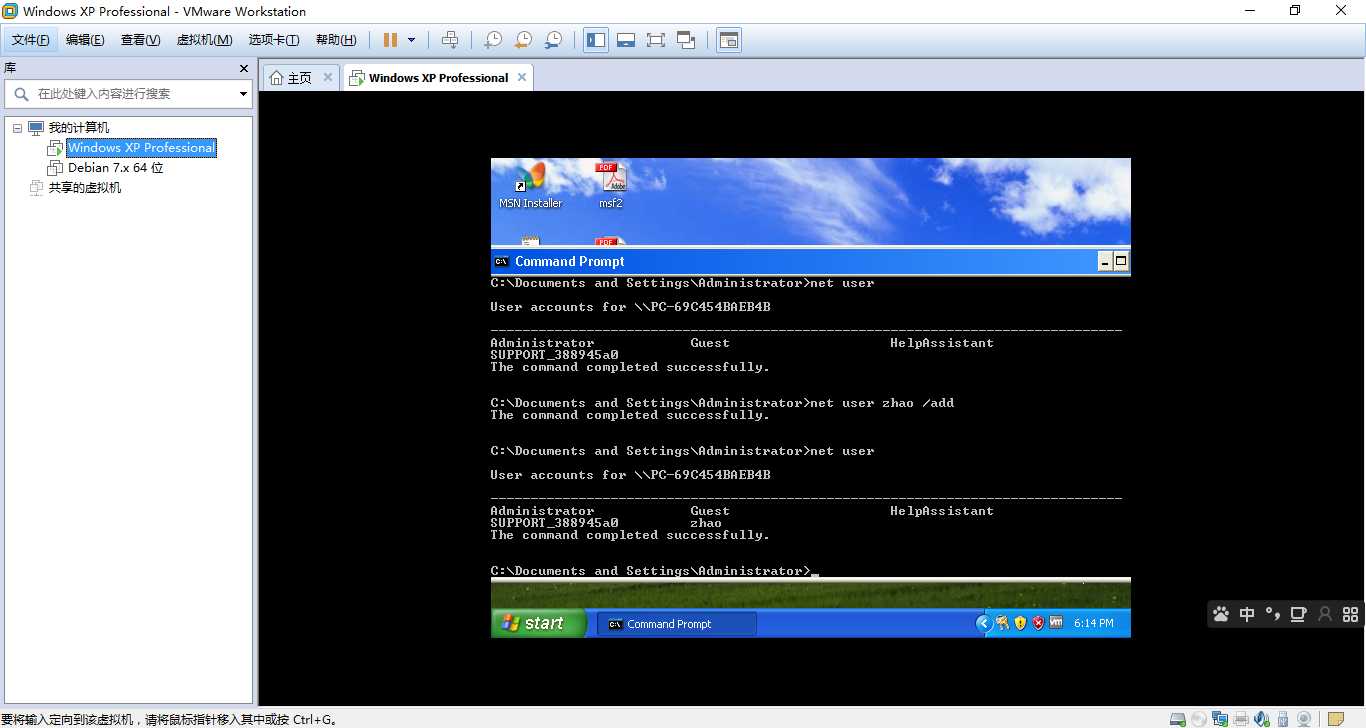
Task: Click the sound/Bluetooth device status icon
Action: pyautogui.click(x=1262, y=718)
